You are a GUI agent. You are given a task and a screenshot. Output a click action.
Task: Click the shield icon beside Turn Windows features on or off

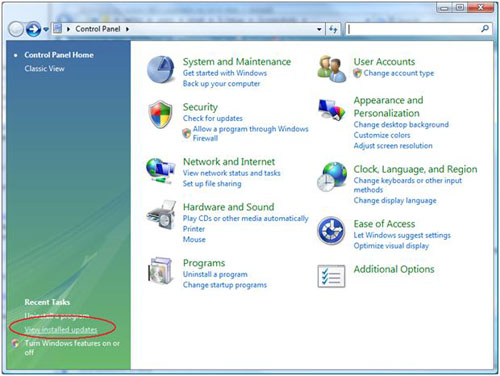(x=15, y=343)
